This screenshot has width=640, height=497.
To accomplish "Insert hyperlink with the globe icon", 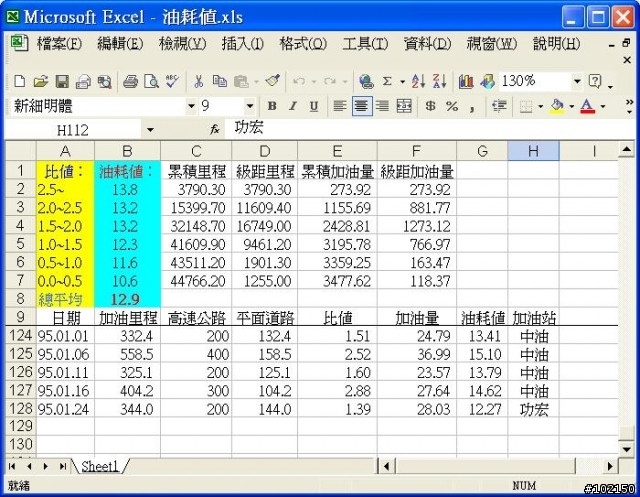I will tap(366, 82).
